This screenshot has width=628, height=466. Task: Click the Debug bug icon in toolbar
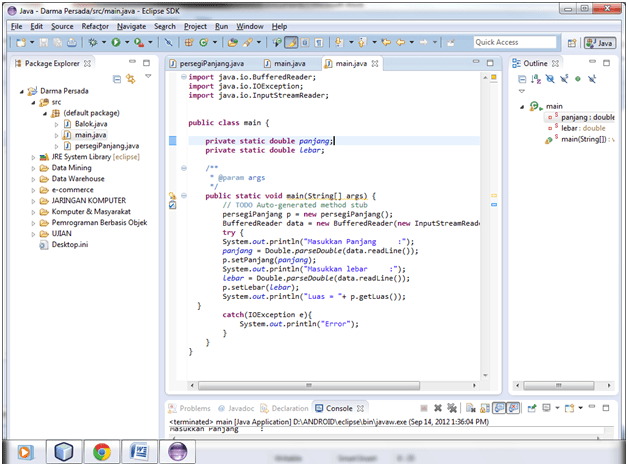(94, 43)
